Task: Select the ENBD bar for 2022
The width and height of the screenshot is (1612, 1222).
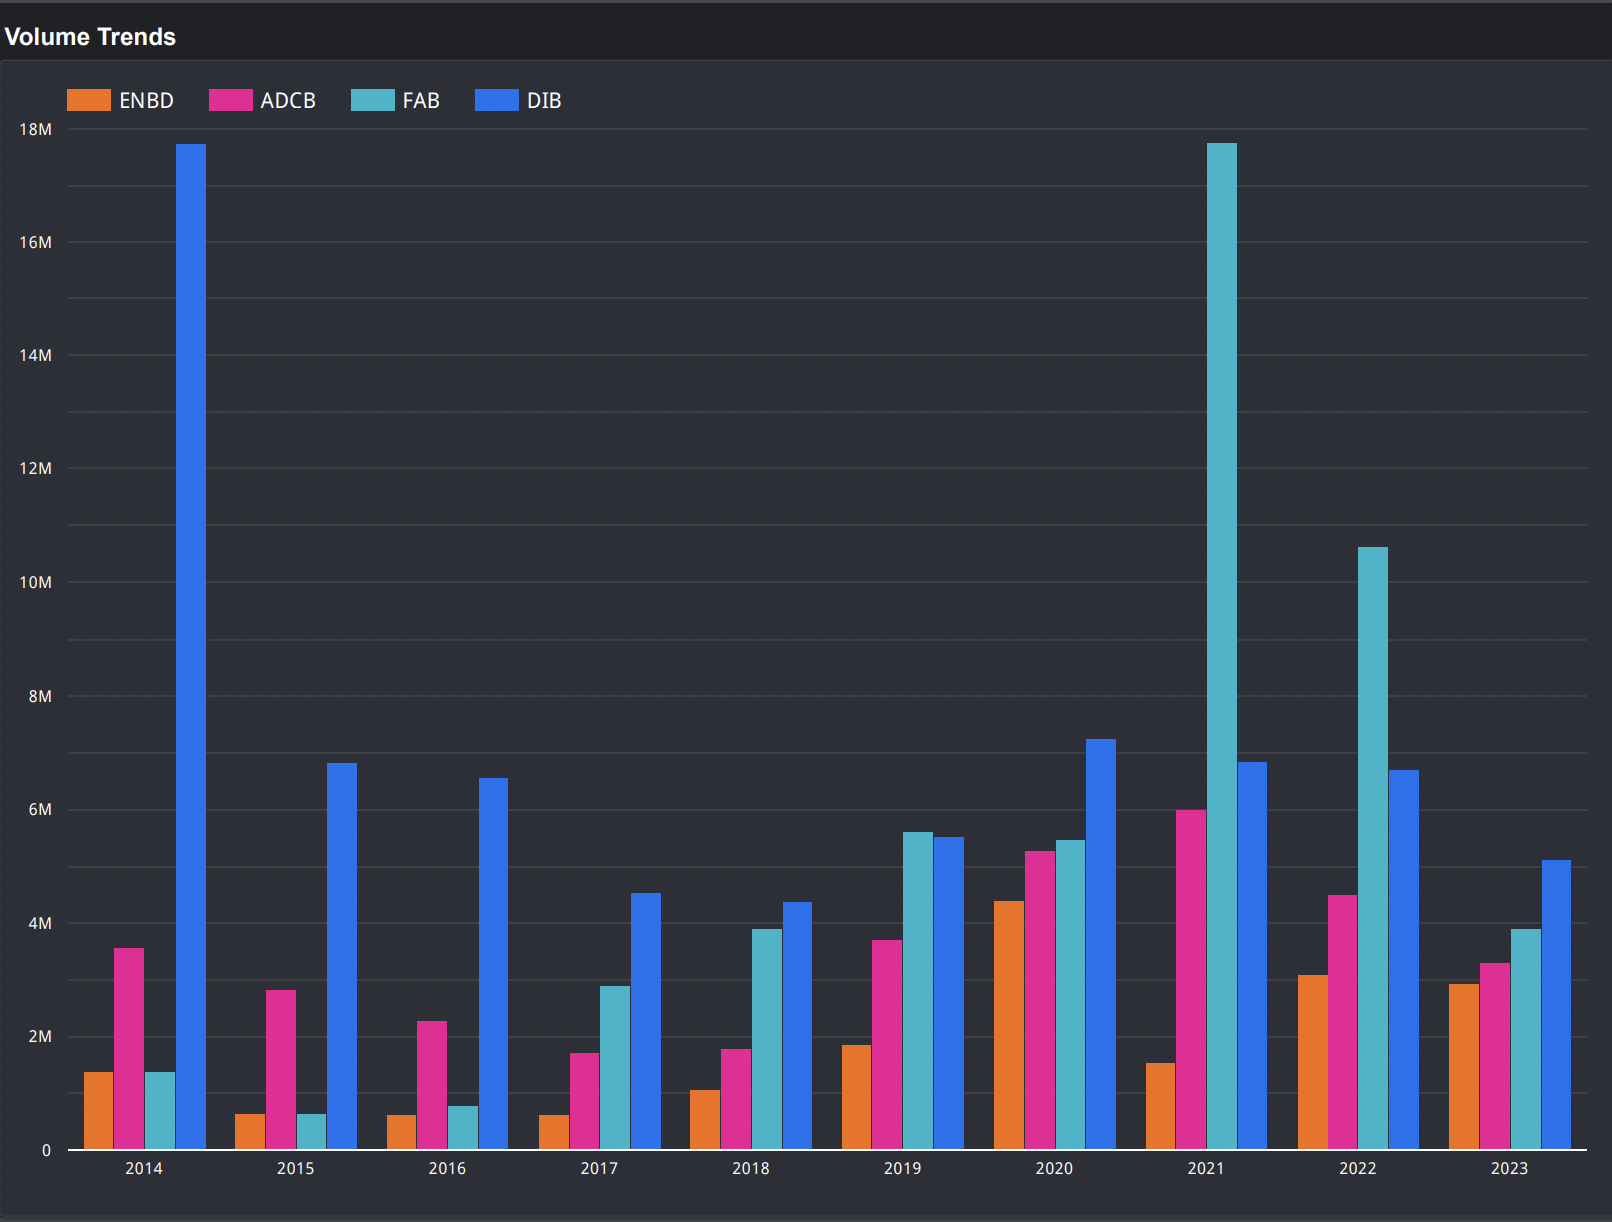Action: coord(1313,1062)
